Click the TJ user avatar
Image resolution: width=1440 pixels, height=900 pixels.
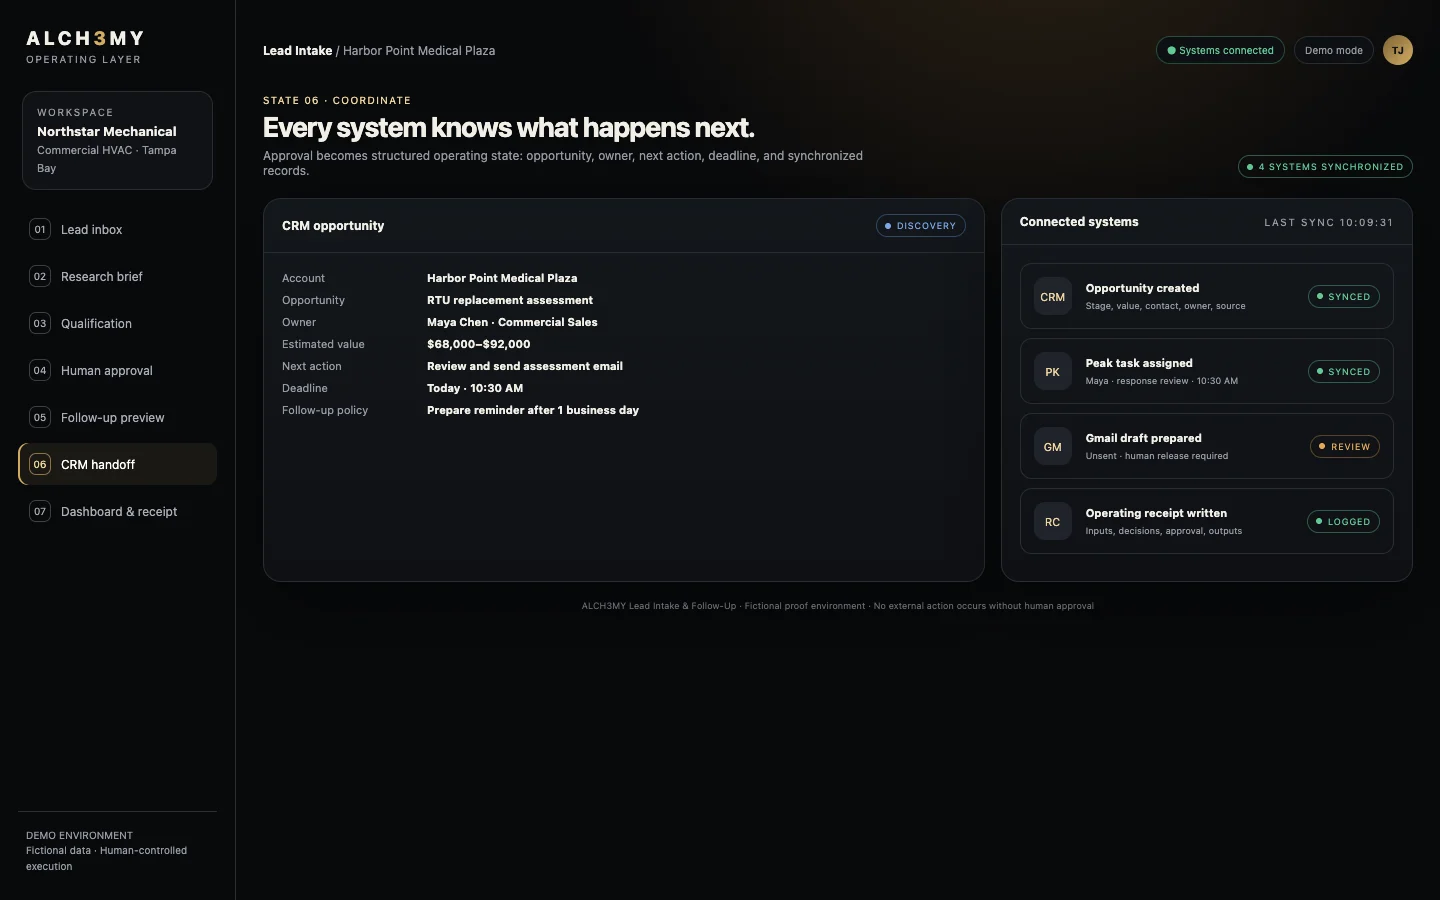tap(1397, 50)
